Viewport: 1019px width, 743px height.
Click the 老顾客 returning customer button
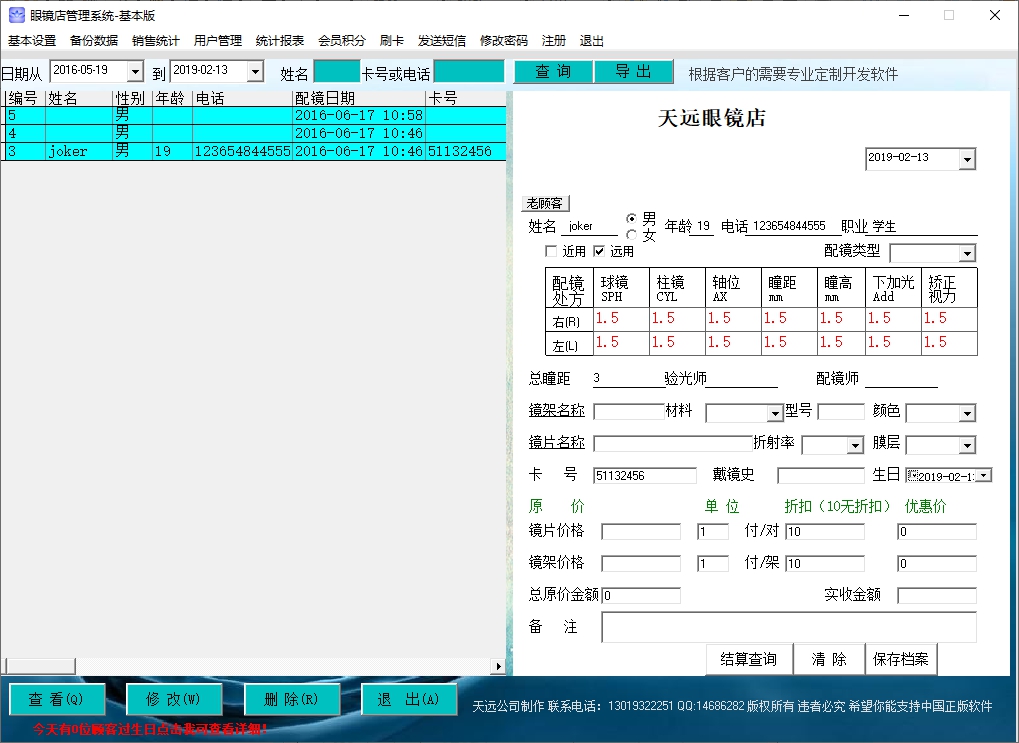[543, 202]
